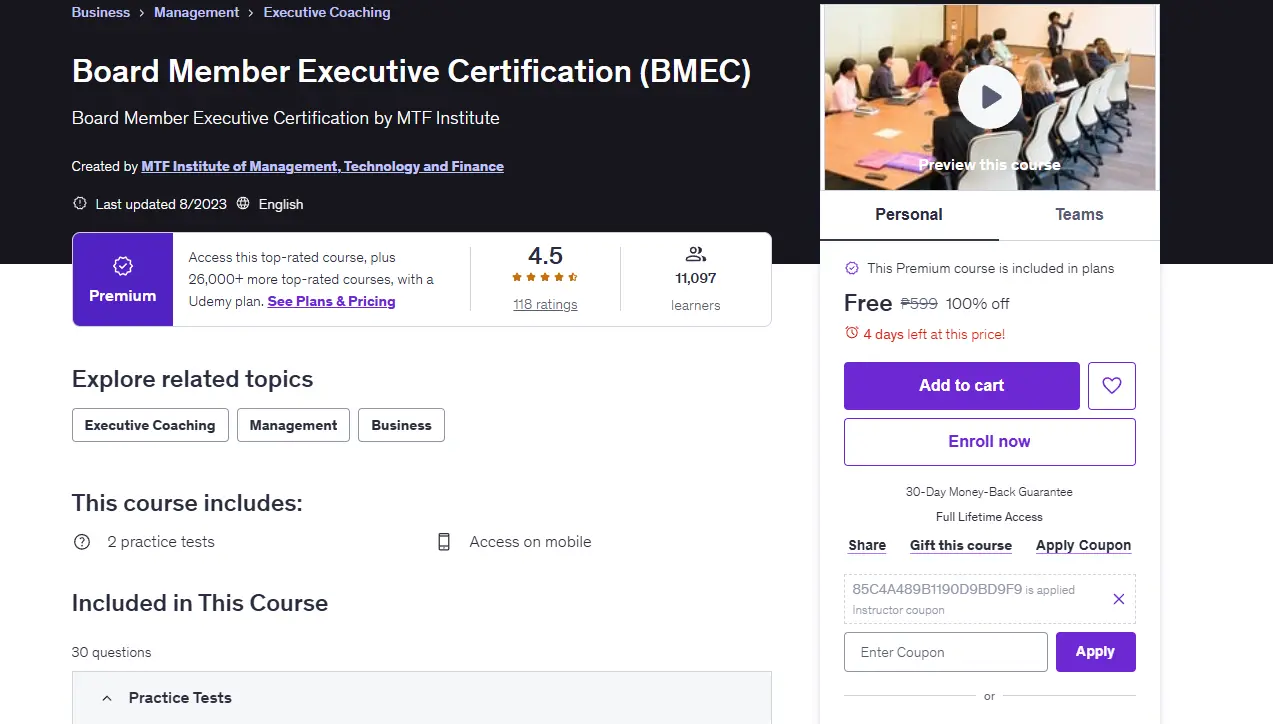This screenshot has height=724, width=1273.
Task: Select Business topic chip
Action: click(401, 425)
